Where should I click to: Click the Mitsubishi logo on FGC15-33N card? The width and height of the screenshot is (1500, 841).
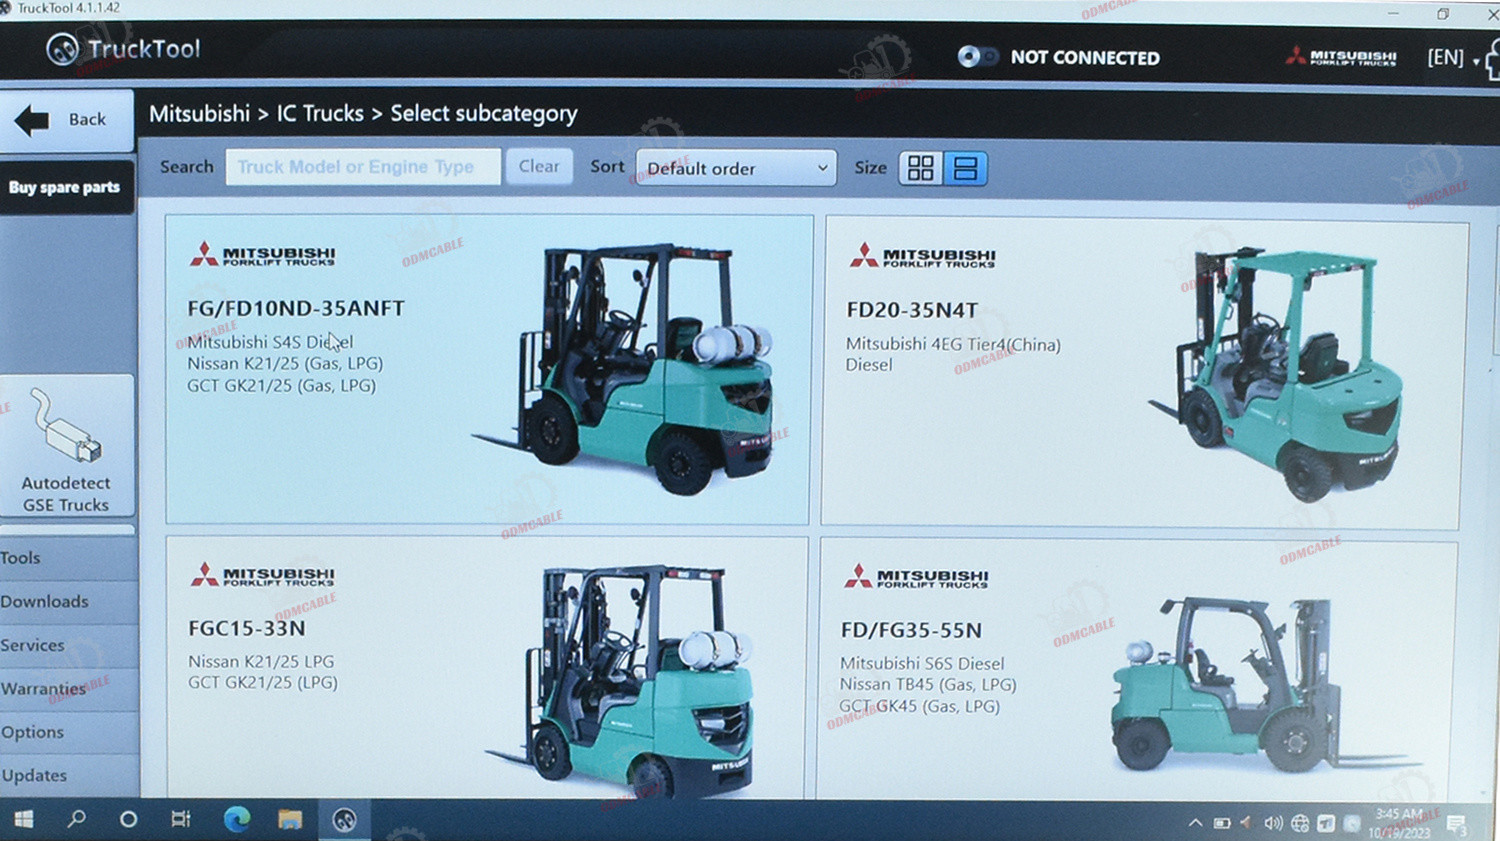[x=263, y=575]
